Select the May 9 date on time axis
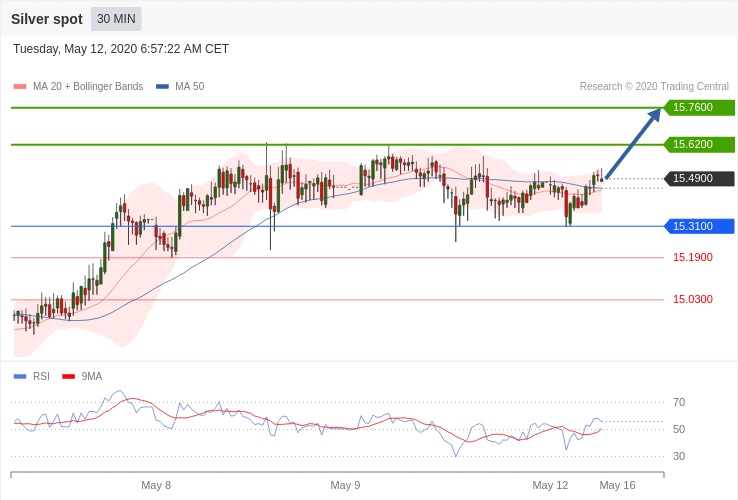This screenshot has width=738, height=500. tap(345, 485)
